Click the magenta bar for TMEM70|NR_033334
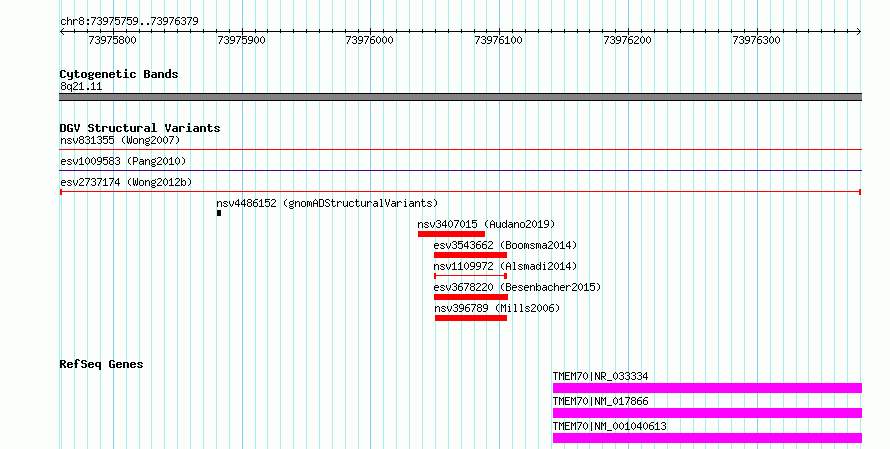Image resolution: width=890 pixels, height=449 pixels. 707,388
